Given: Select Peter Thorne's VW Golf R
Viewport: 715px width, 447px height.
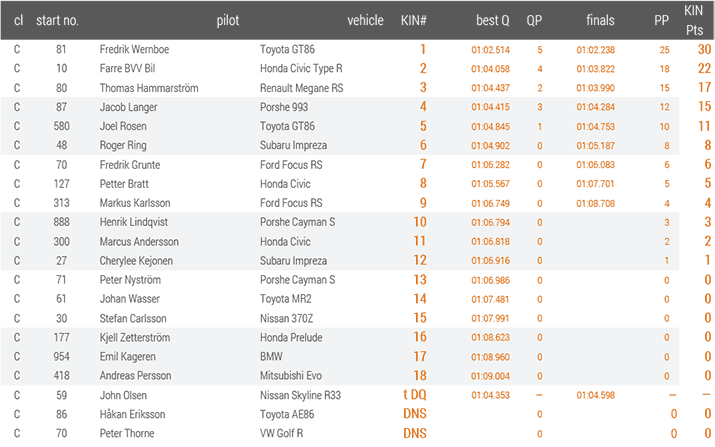Looking at the screenshot, I should click(281, 433).
